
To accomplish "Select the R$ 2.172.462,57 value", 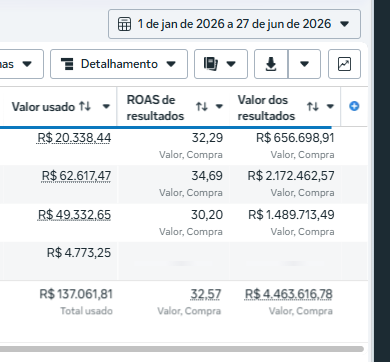I will pyautogui.click(x=291, y=176).
